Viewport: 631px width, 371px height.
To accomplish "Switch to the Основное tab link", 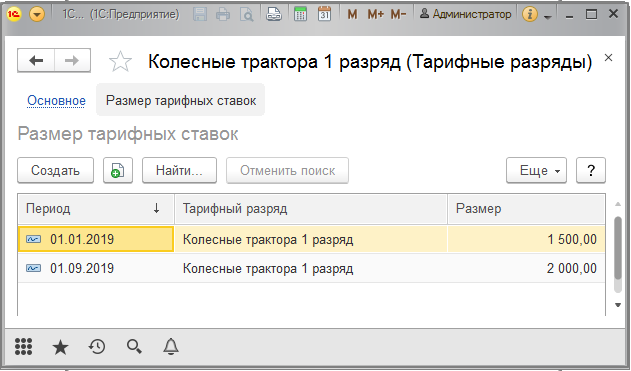I will click(56, 101).
